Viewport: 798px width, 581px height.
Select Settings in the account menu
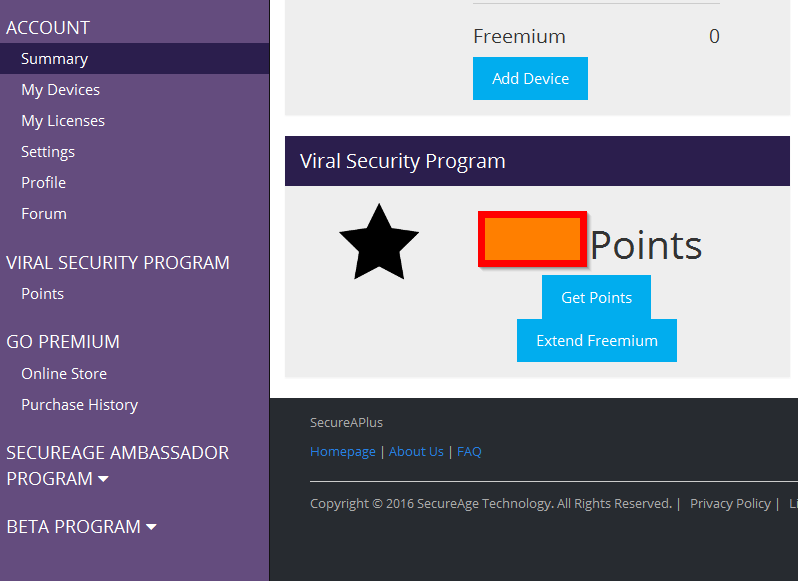tap(48, 152)
